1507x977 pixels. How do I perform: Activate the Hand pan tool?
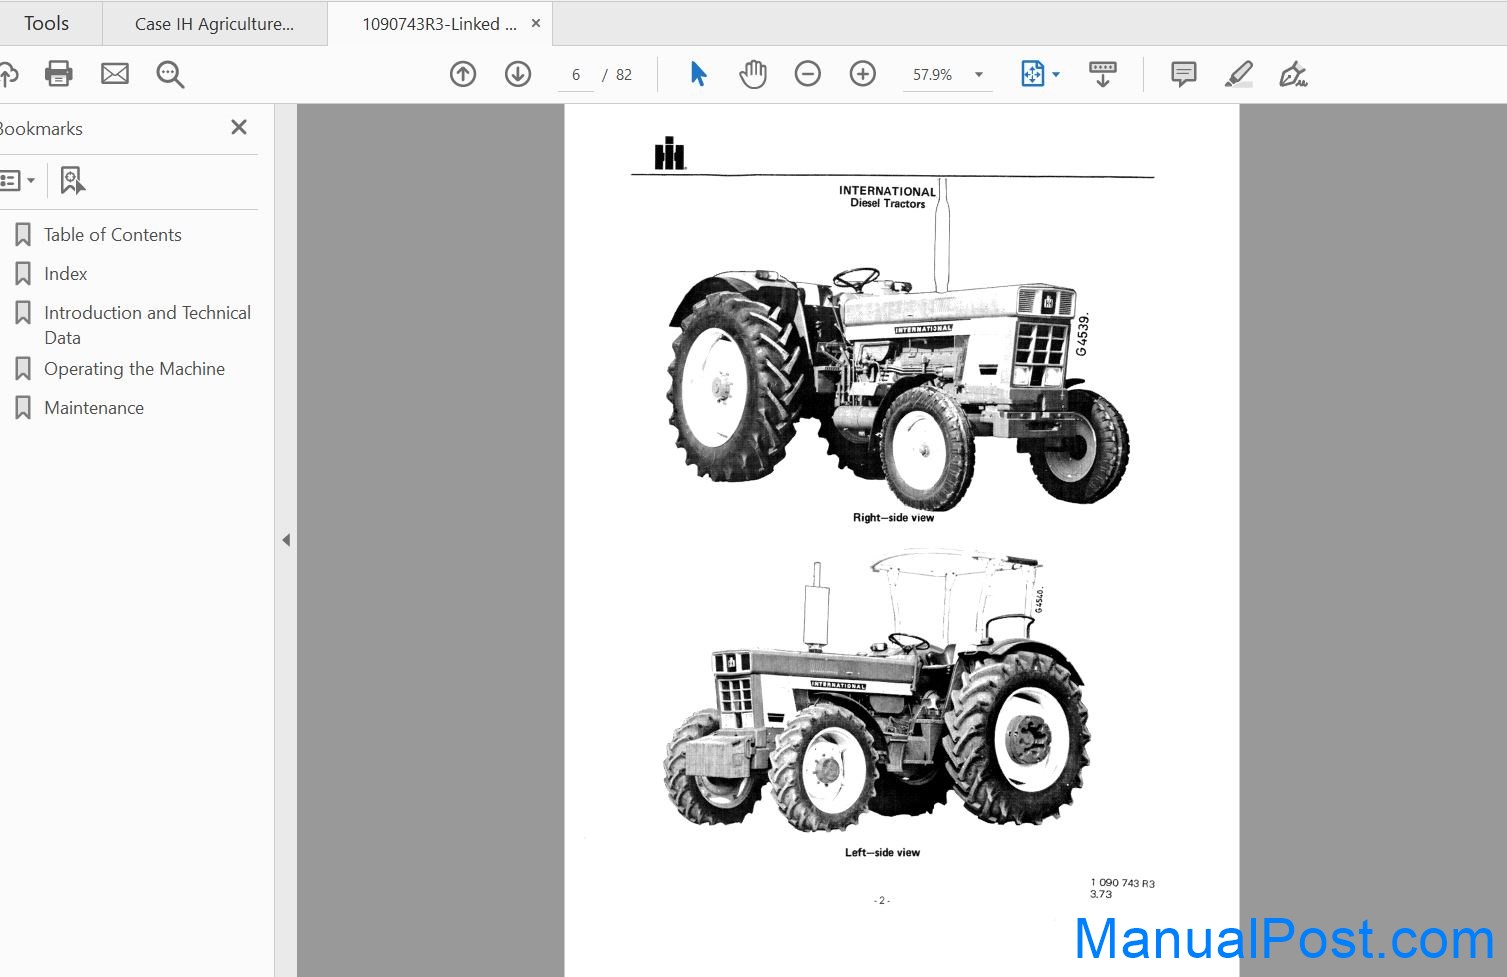(753, 74)
